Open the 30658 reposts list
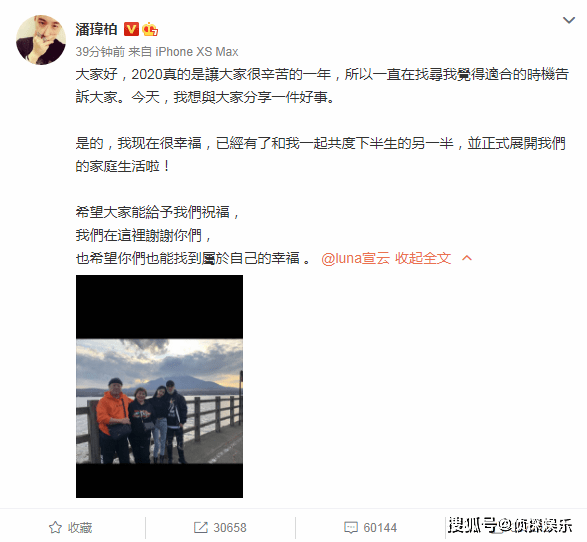587x542 pixels. 230,527
